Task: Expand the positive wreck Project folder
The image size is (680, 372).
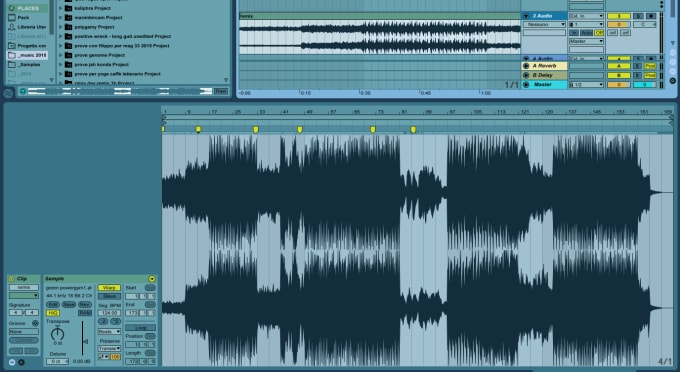Action: pyautogui.click(x=61, y=36)
